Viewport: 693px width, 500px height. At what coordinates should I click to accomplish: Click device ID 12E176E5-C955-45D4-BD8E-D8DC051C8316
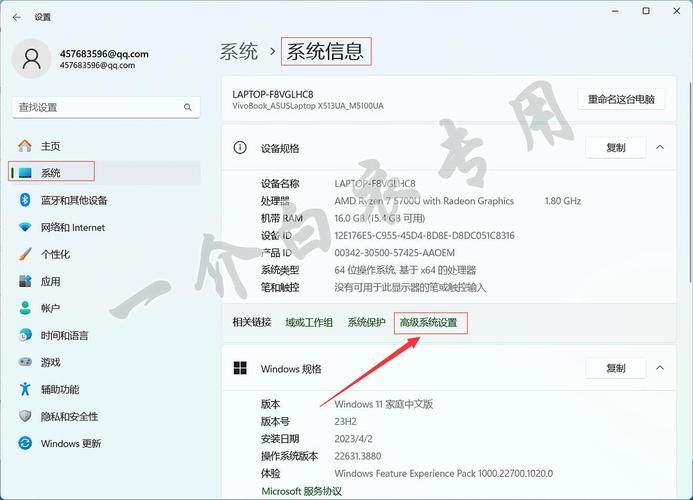coord(424,235)
